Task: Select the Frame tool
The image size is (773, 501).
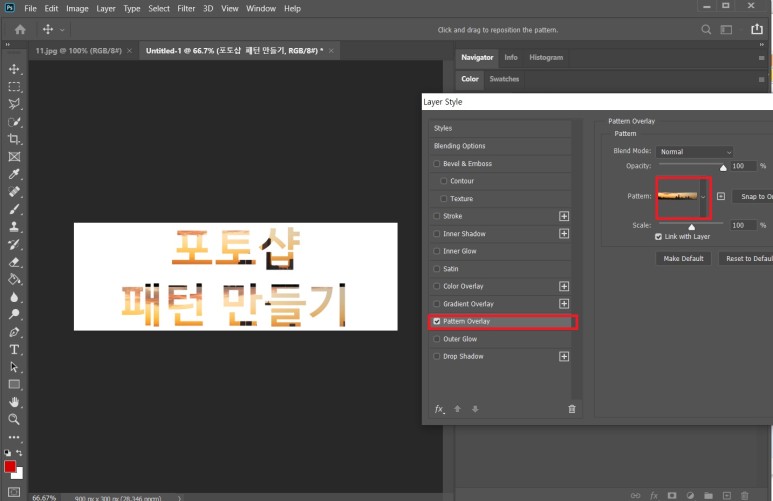Action: click(x=14, y=157)
